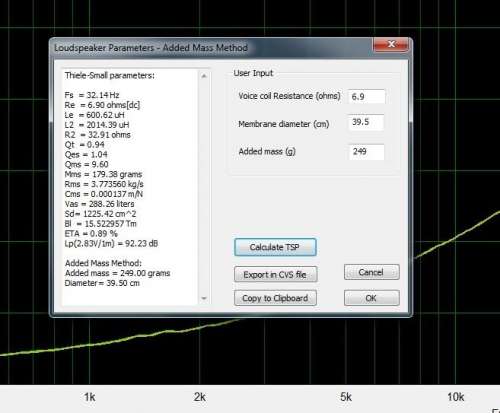The height and width of the screenshot is (413, 500).
Task: Select the Added mass = 249.00 grams line
Action: 118,273
